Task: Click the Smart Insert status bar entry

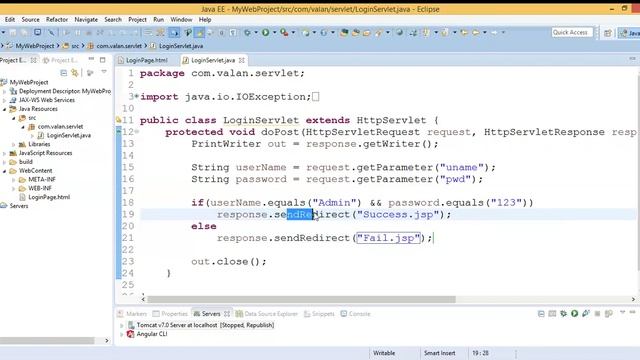Action: coord(439,353)
